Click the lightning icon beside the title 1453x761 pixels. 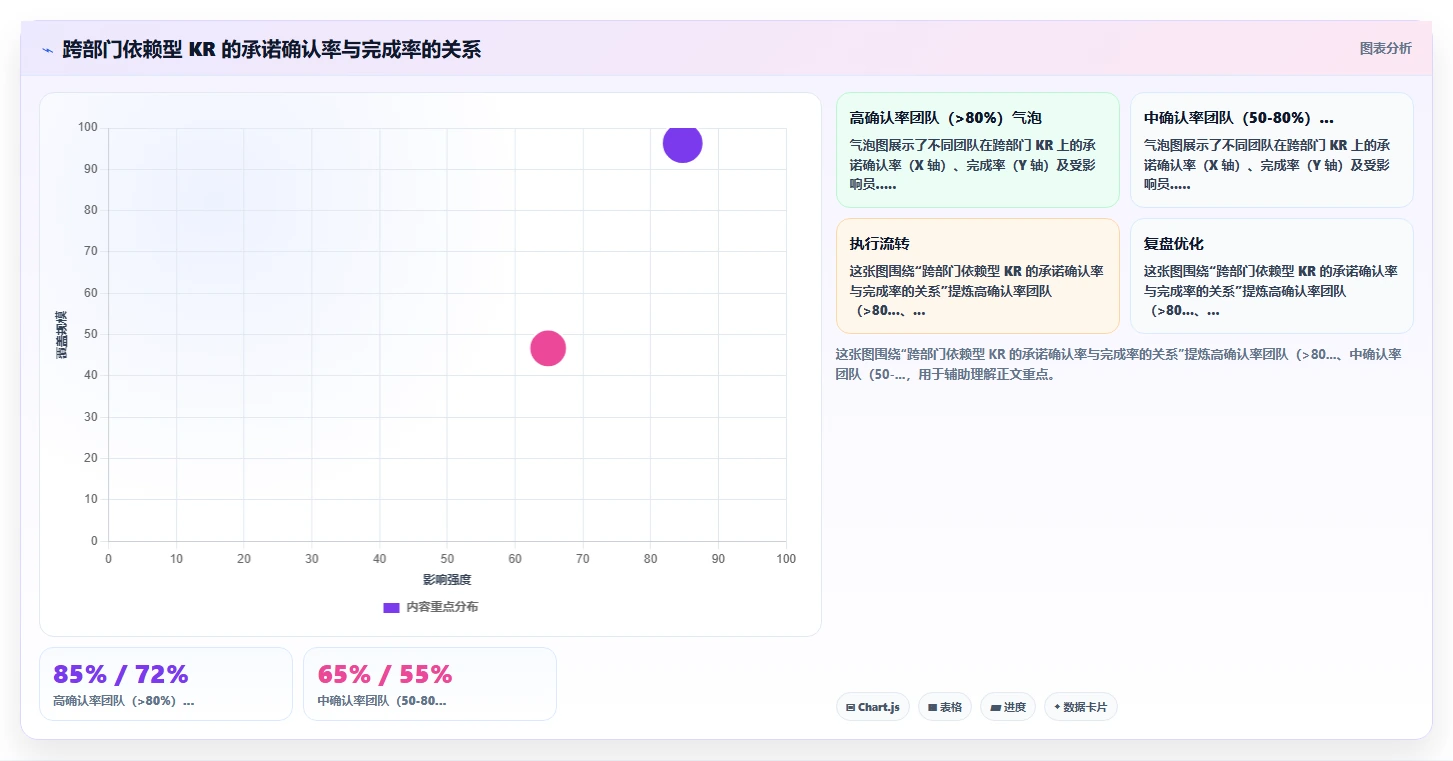click(x=48, y=50)
